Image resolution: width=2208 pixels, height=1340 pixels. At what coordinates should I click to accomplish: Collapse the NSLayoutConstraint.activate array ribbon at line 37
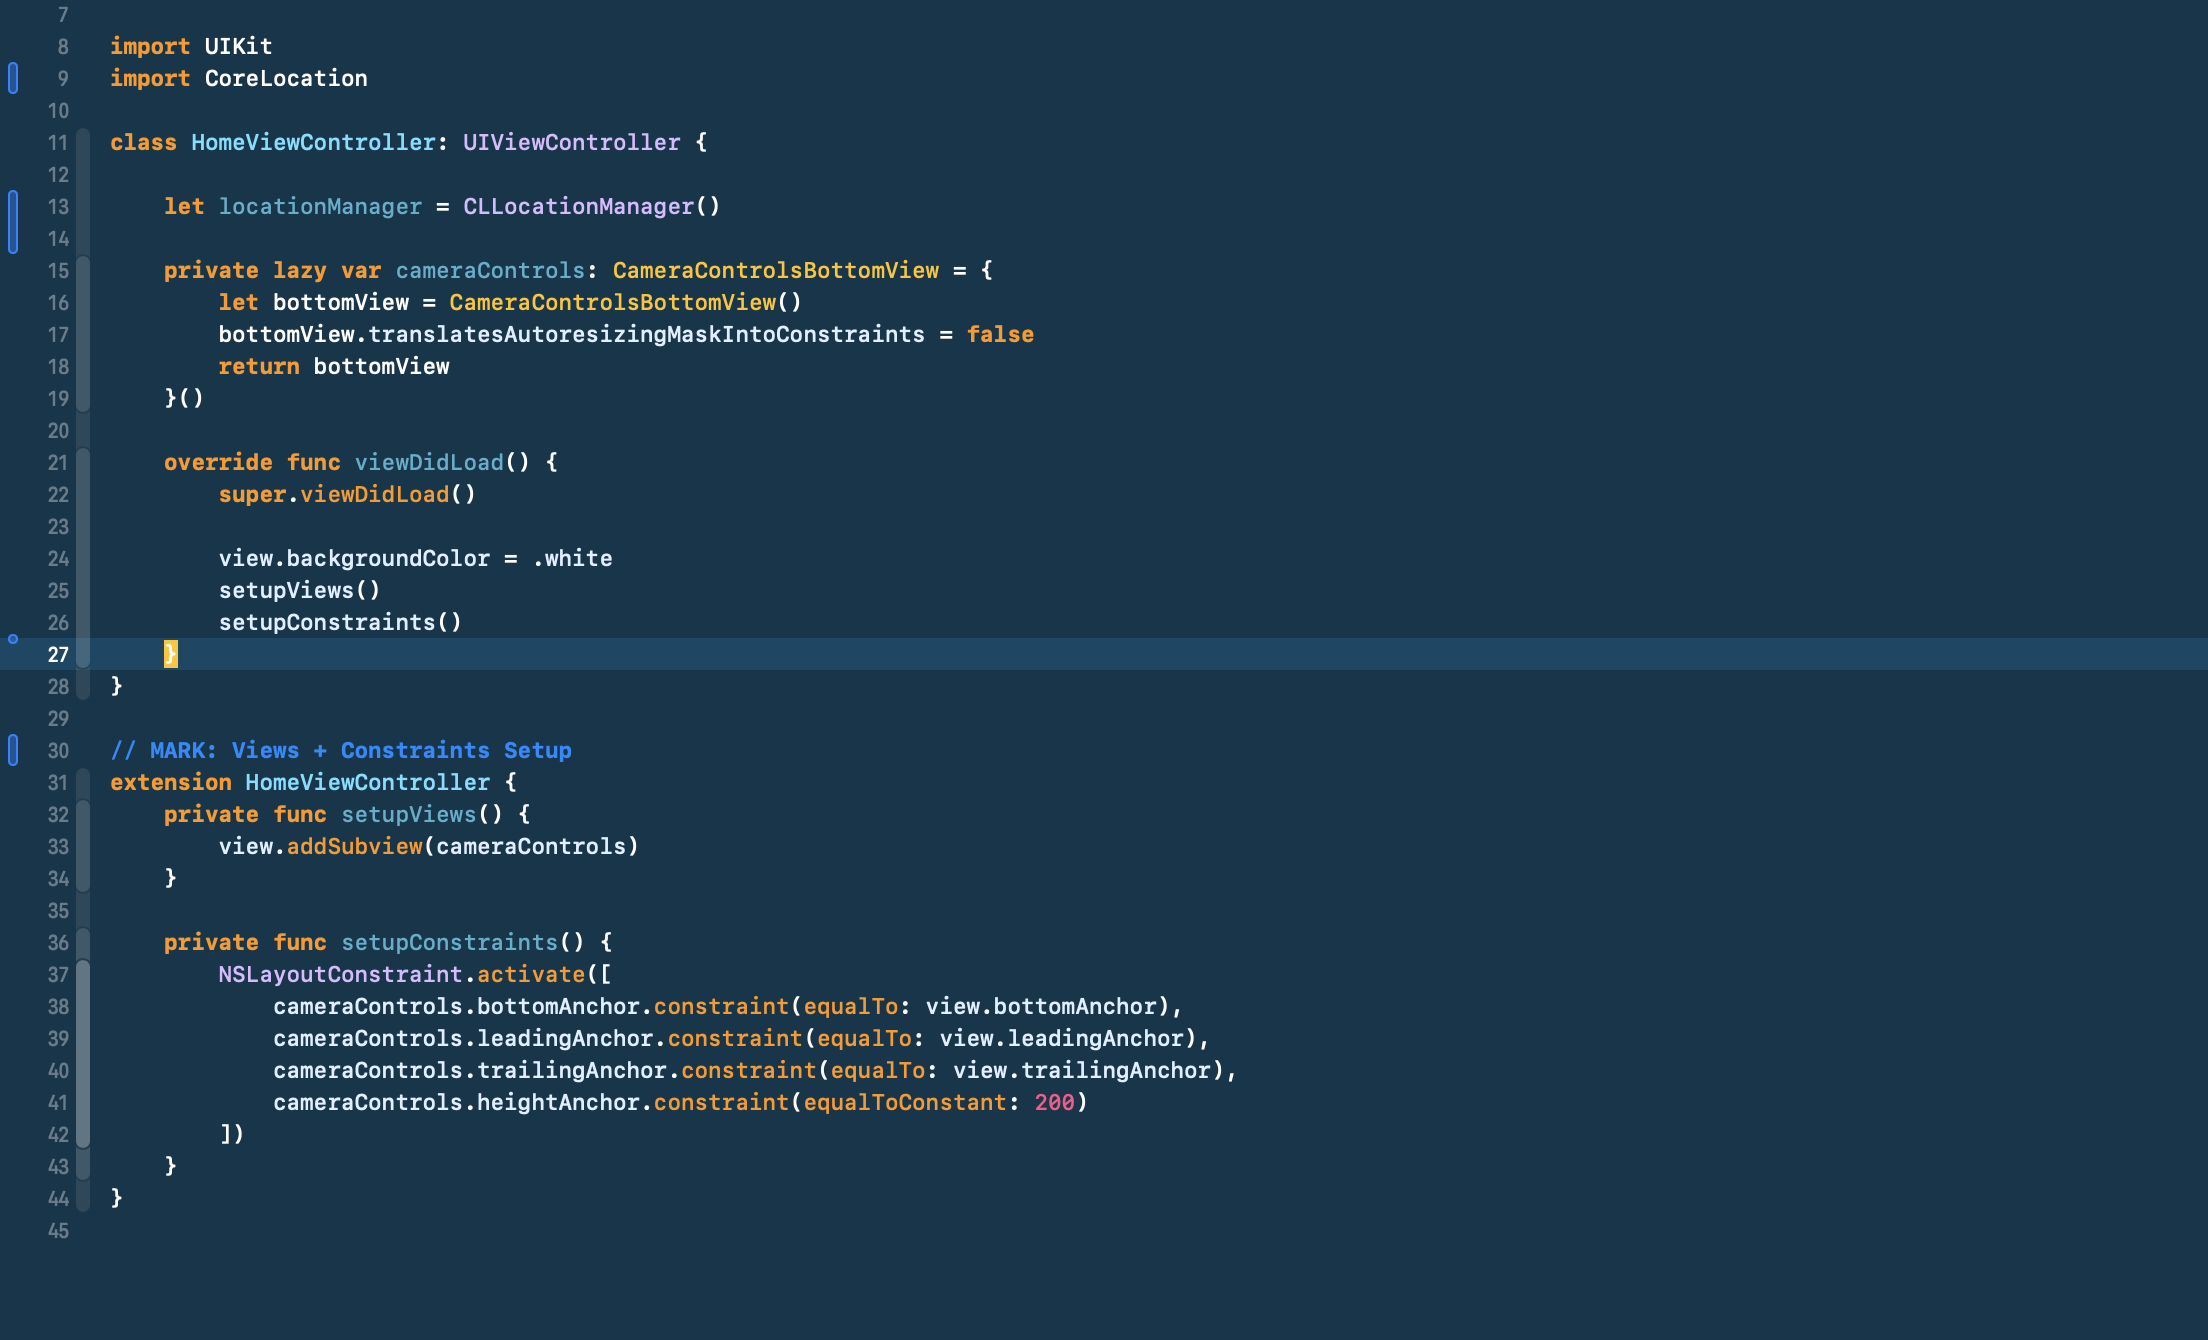[84, 974]
